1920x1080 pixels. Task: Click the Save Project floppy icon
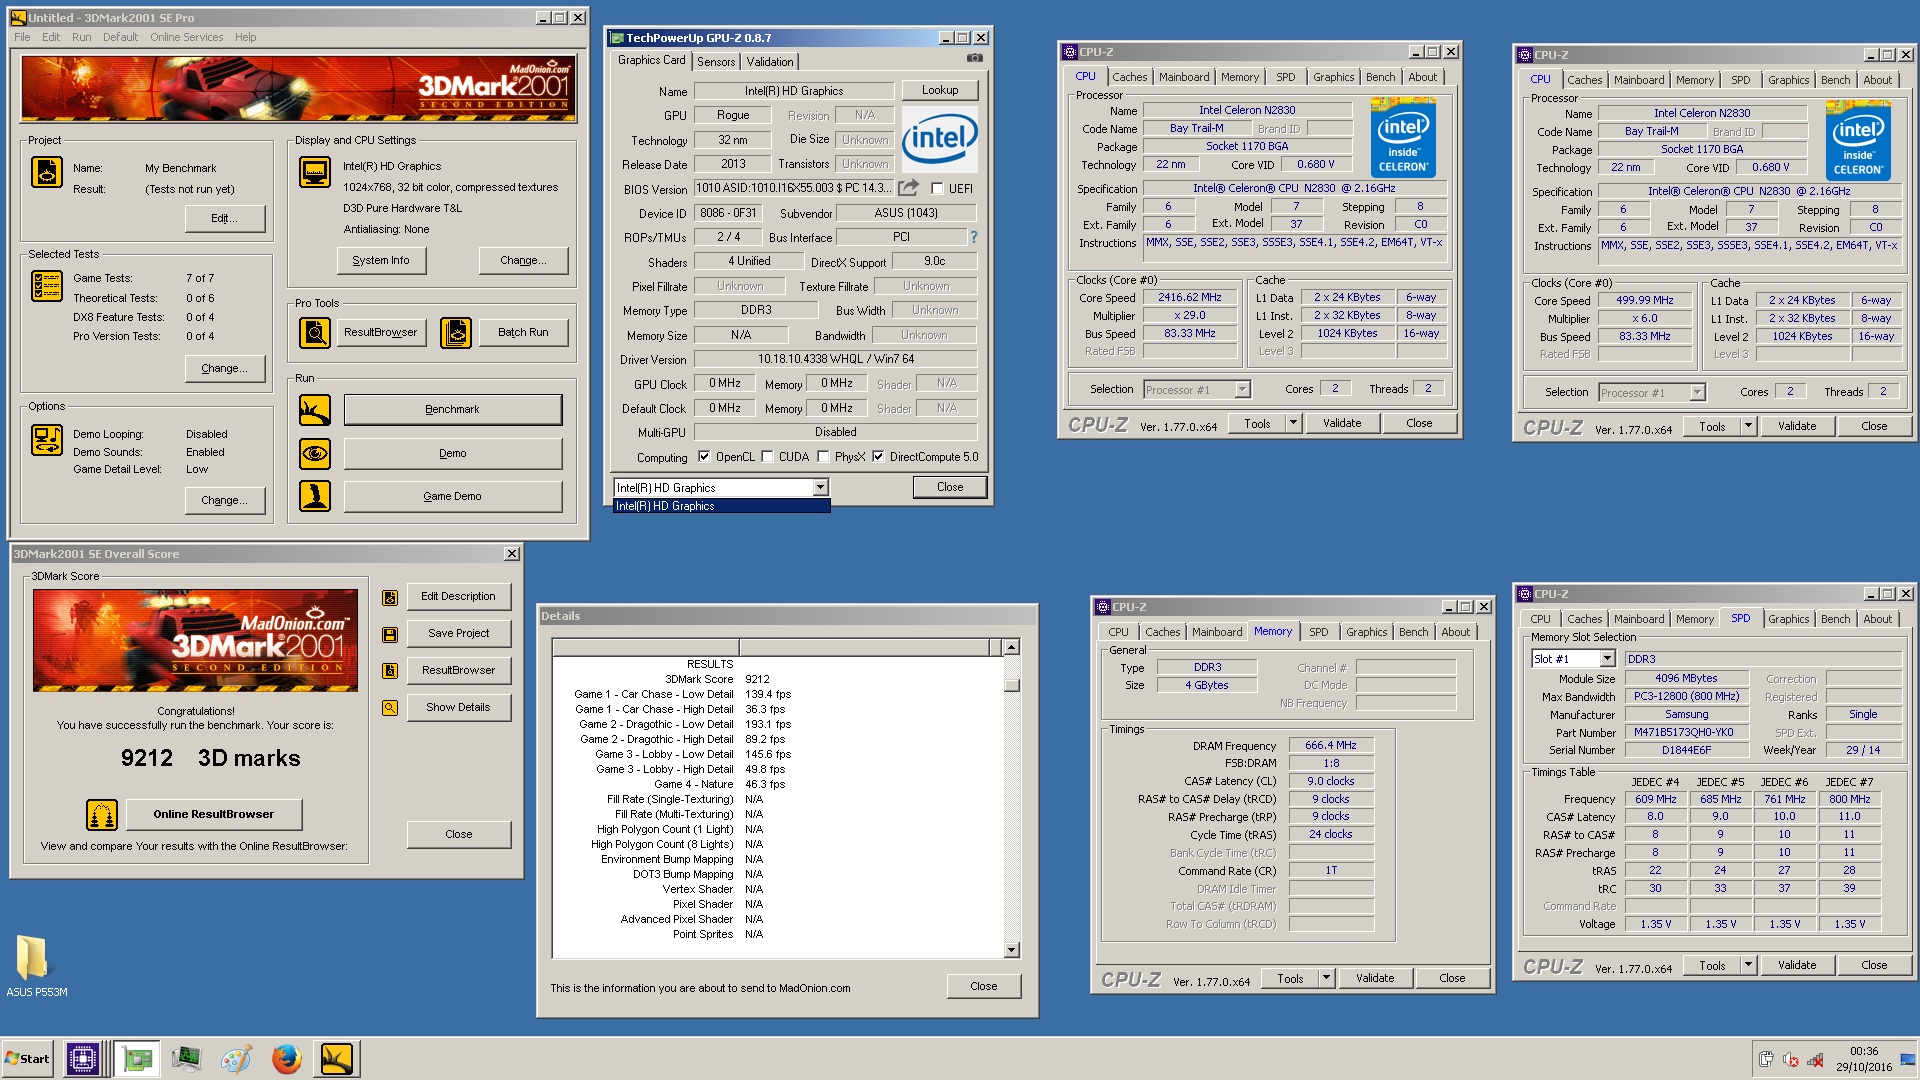(x=390, y=634)
